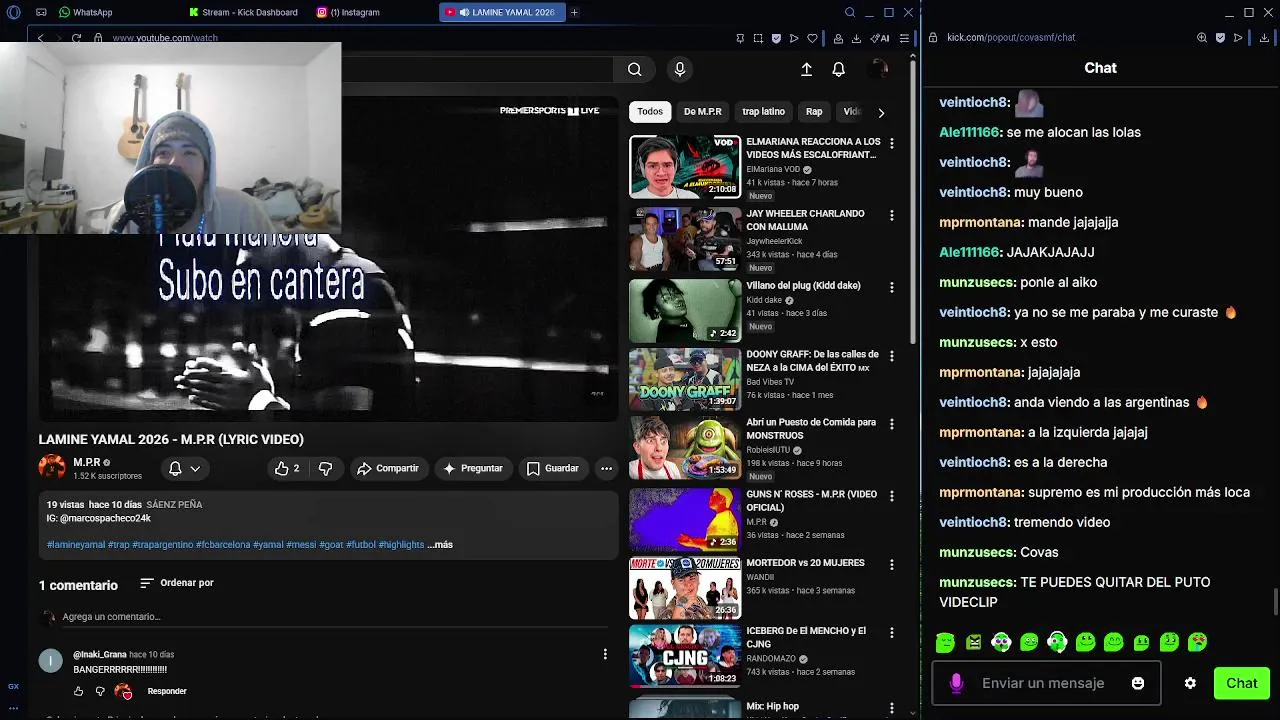Open browser downloads icon in YouTube window
This screenshot has width=1280, height=720.
coord(856,38)
